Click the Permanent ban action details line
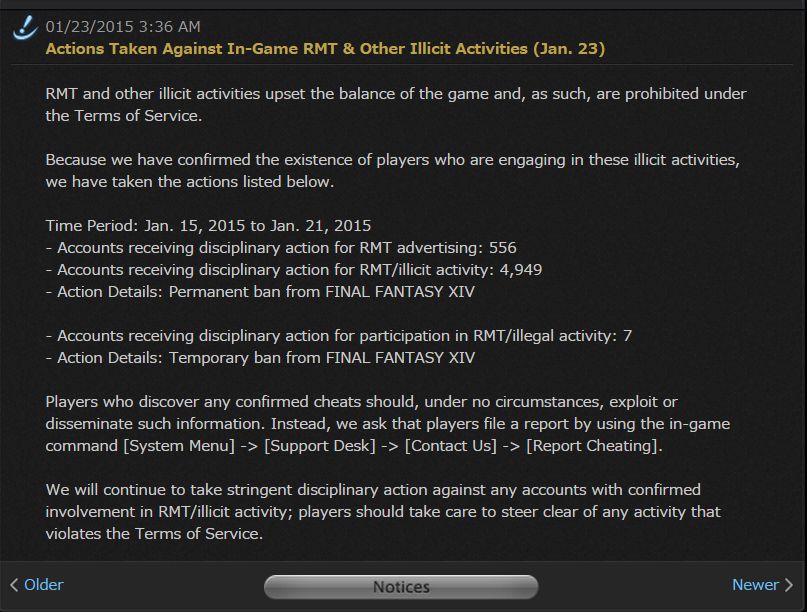The height and width of the screenshot is (612, 807). (260, 292)
